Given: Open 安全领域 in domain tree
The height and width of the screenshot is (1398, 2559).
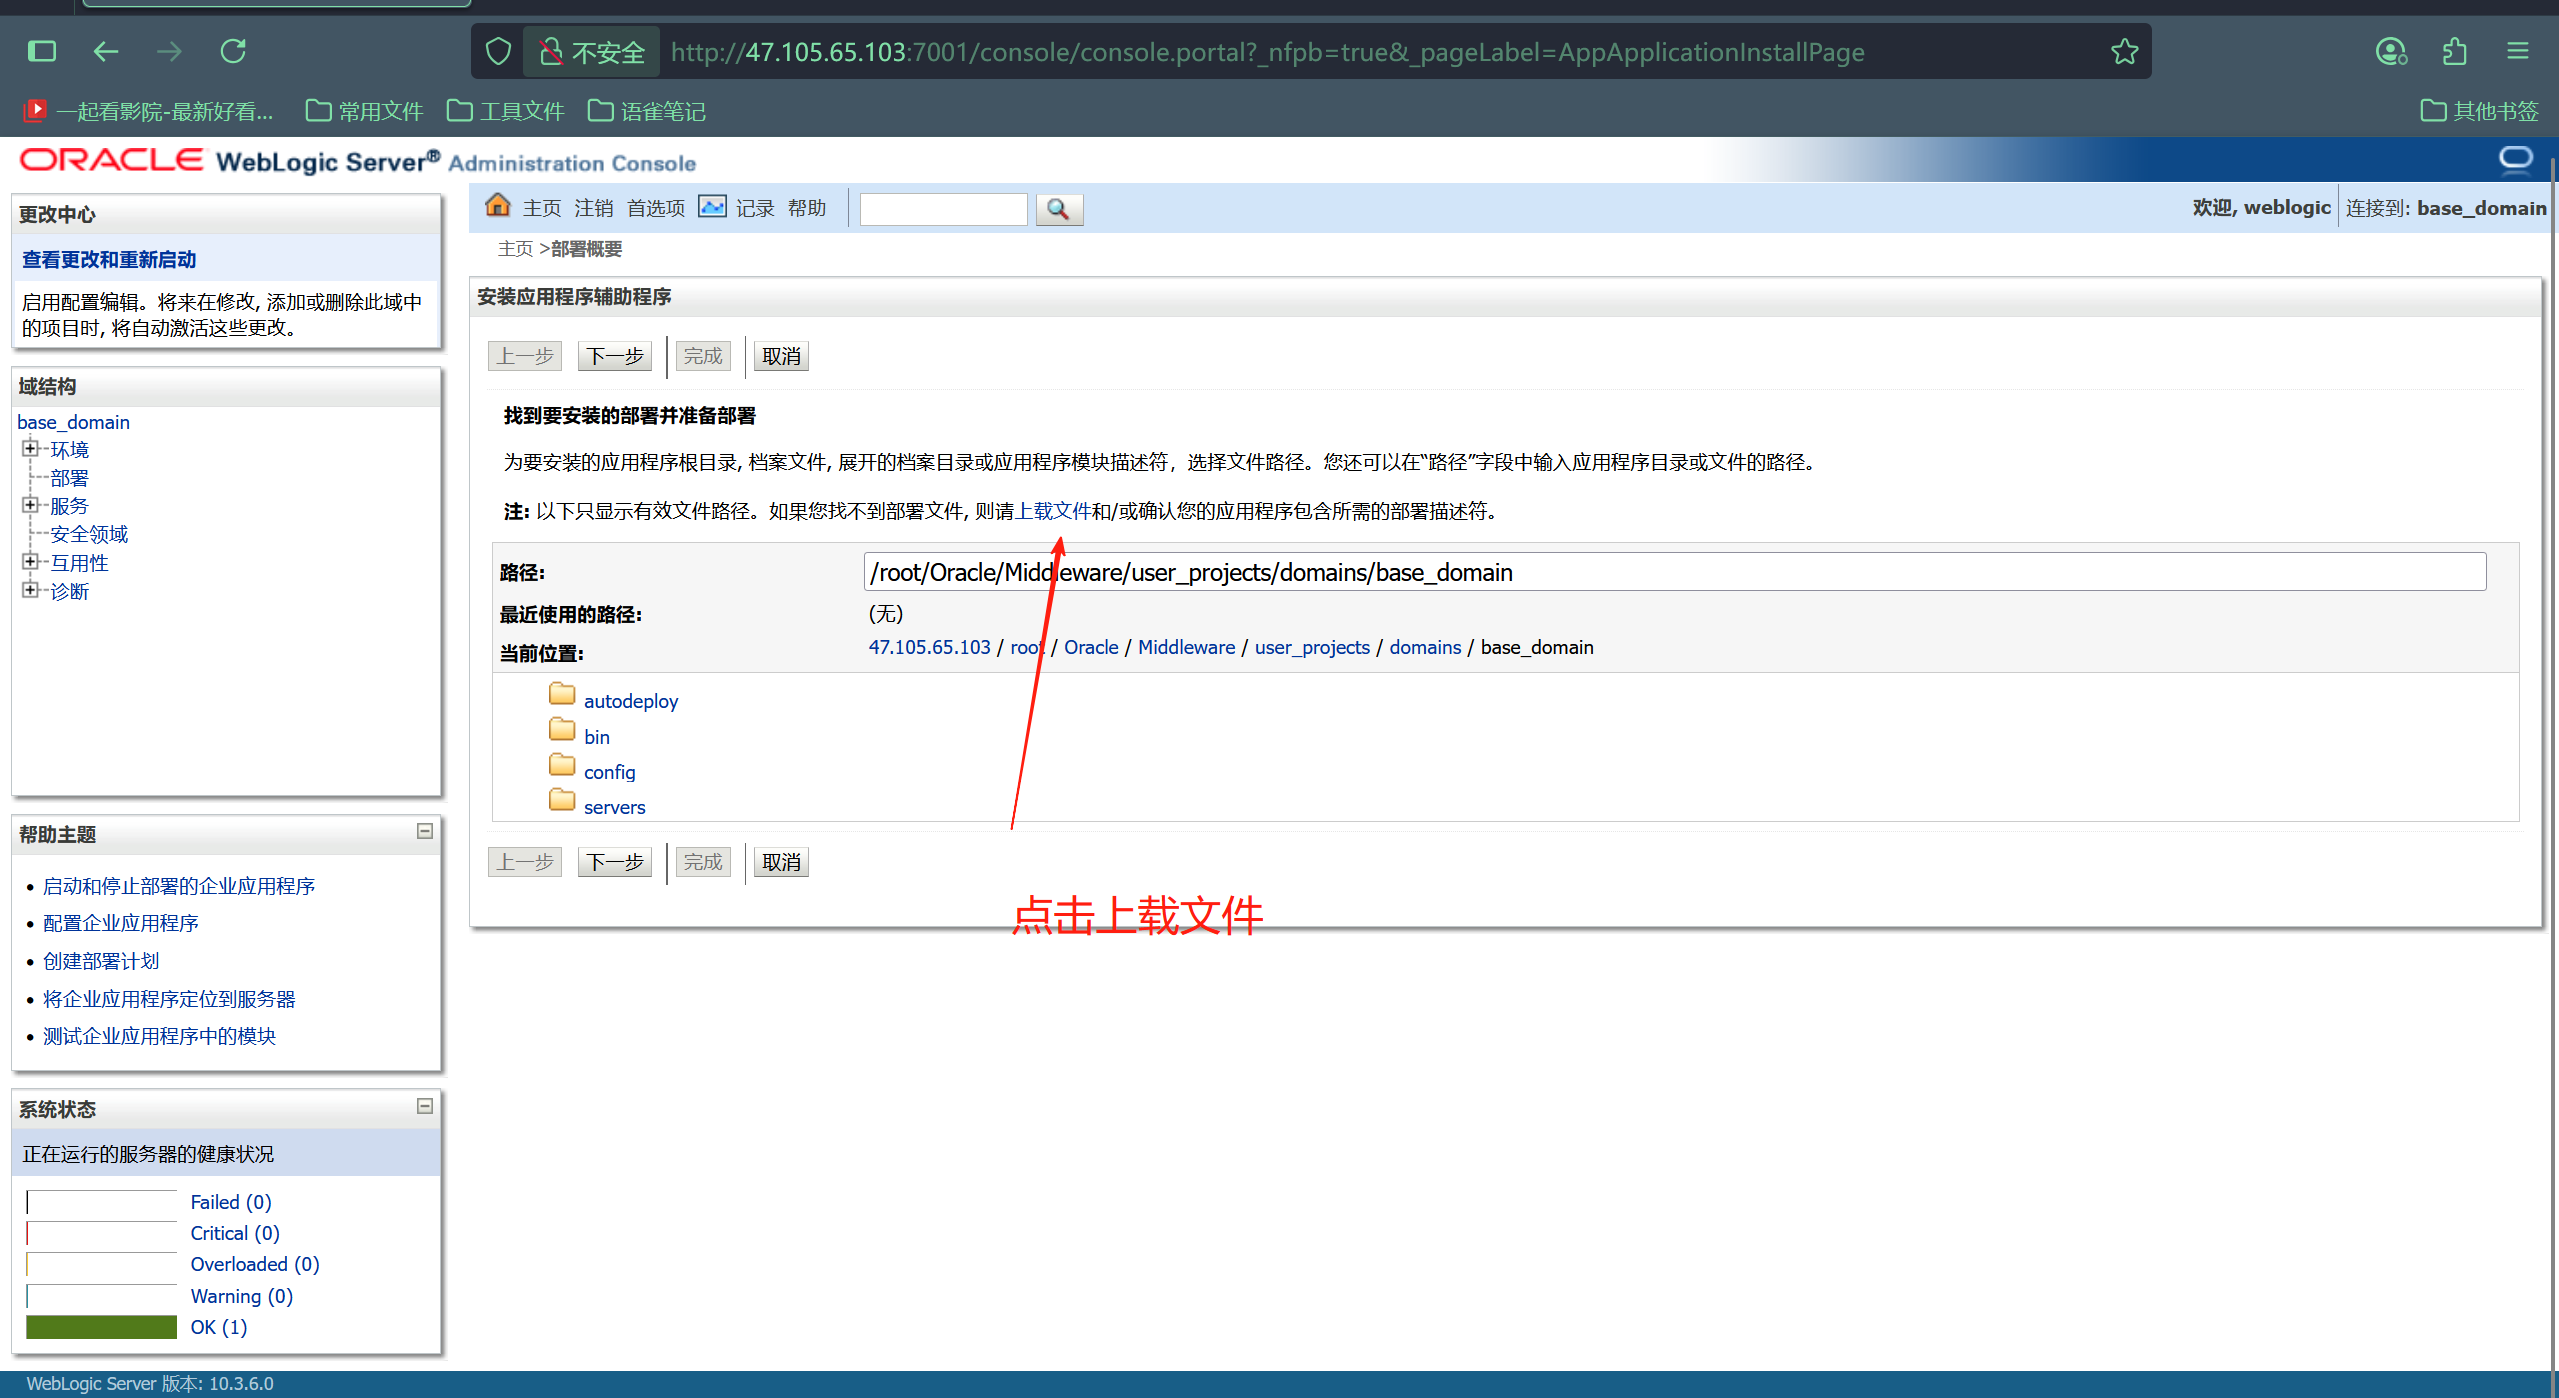Looking at the screenshot, I should (89, 534).
